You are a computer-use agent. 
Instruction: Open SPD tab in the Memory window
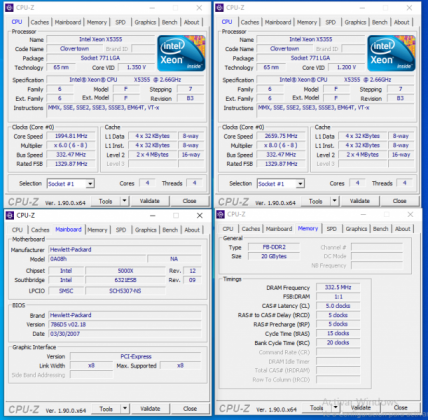(x=331, y=229)
